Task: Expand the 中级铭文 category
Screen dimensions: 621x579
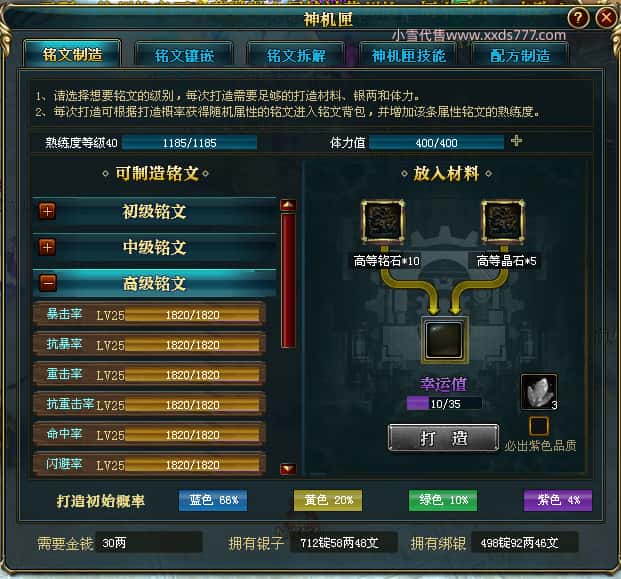Action: [x=47, y=248]
